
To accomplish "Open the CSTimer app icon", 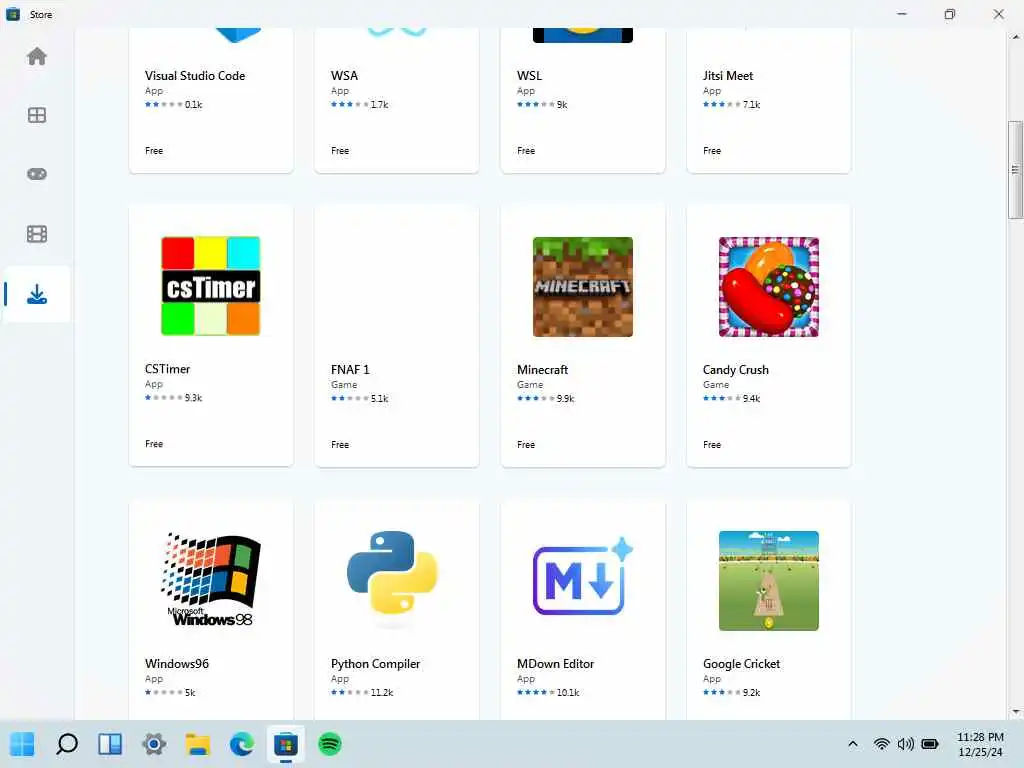I will click(211, 286).
